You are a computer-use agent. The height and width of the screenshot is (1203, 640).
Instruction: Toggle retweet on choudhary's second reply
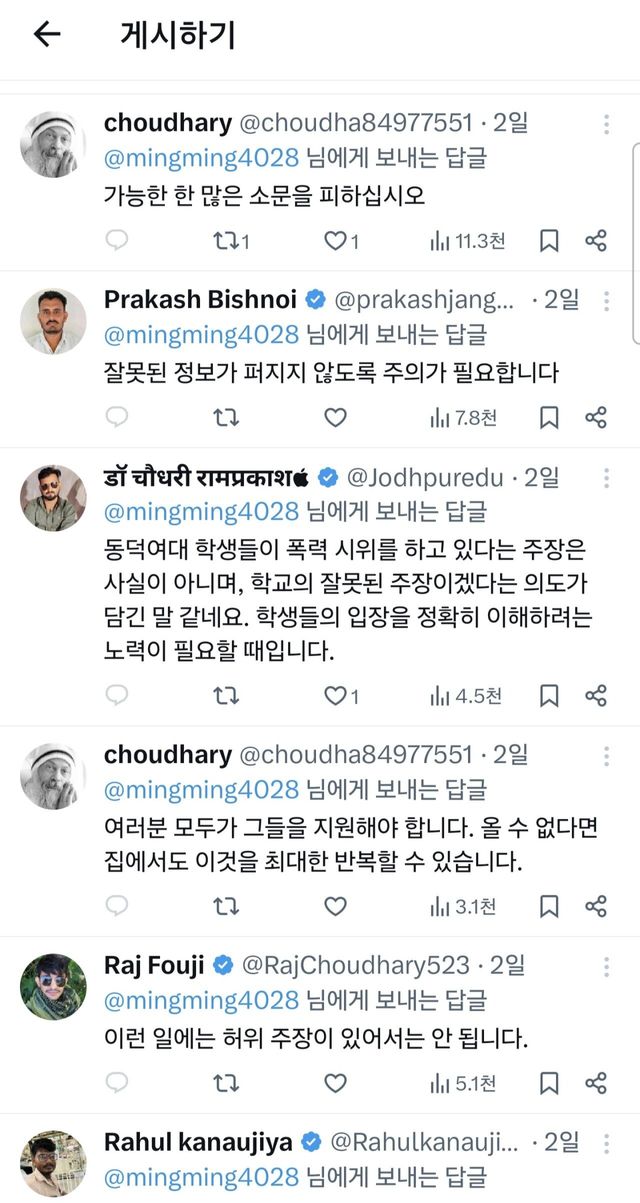(x=227, y=904)
